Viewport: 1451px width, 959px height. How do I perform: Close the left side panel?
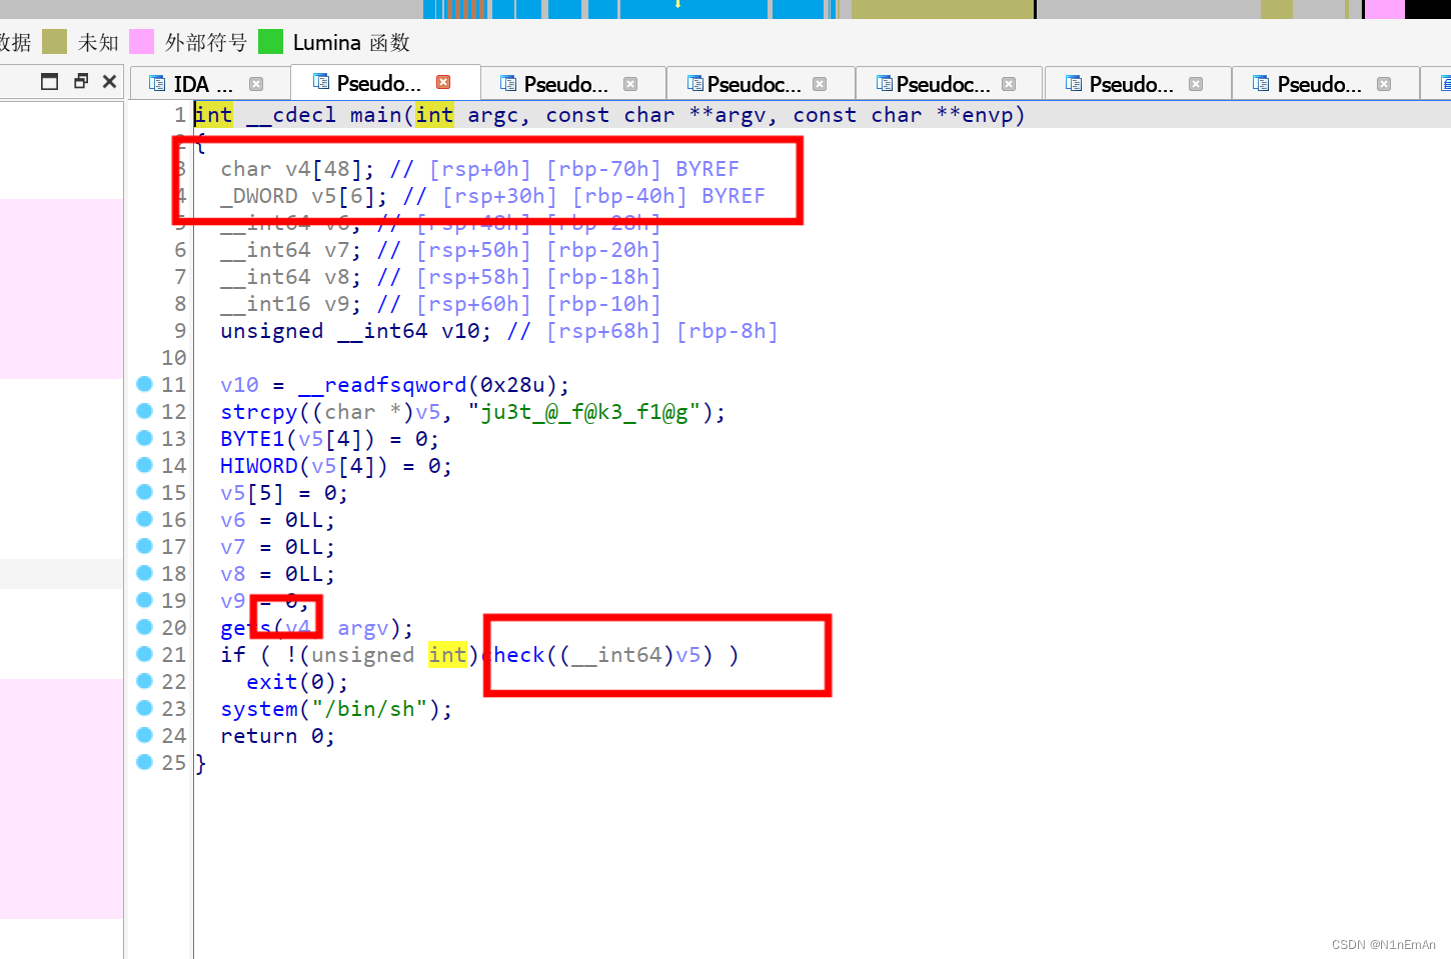(x=109, y=81)
